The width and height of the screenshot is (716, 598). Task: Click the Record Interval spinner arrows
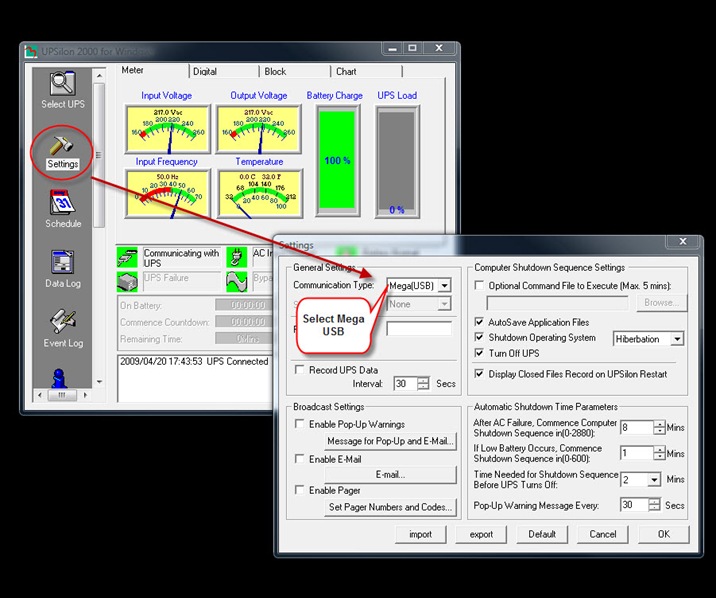[423, 383]
